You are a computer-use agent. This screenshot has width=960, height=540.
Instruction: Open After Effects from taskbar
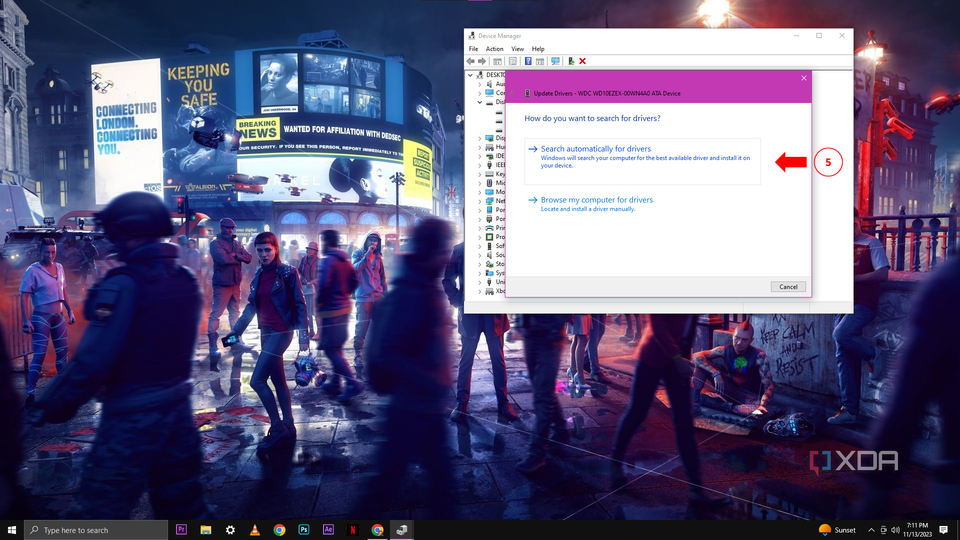pyautogui.click(x=328, y=530)
